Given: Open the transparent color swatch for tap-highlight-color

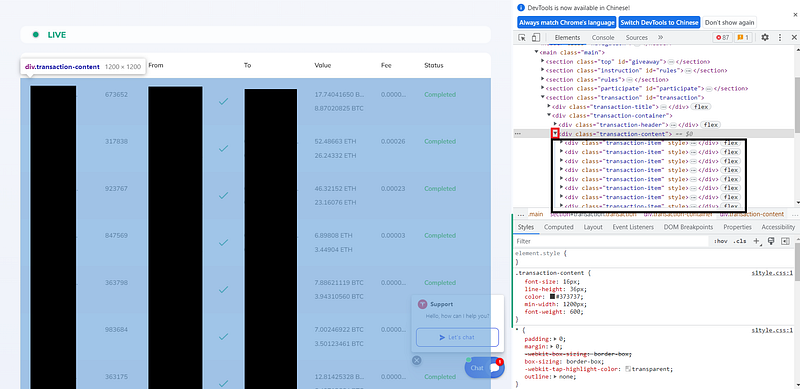Looking at the screenshot, I should [x=629, y=369].
